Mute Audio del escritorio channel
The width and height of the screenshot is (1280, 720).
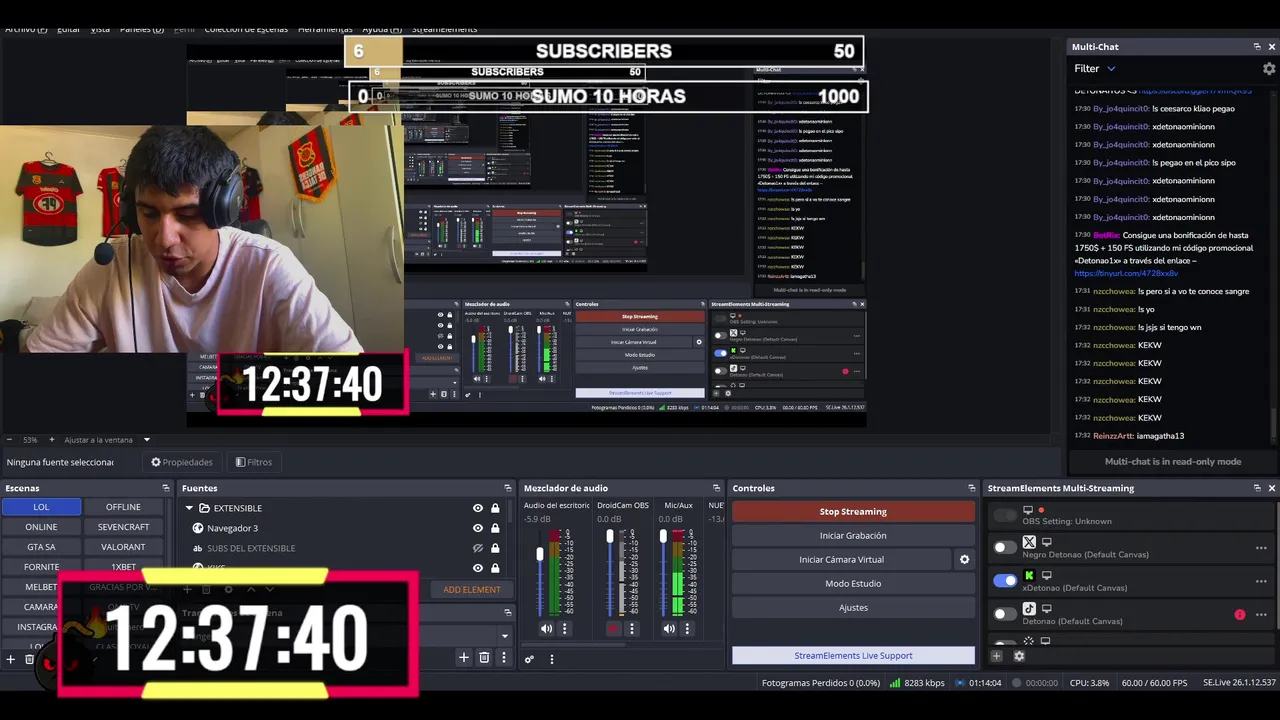(546, 629)
